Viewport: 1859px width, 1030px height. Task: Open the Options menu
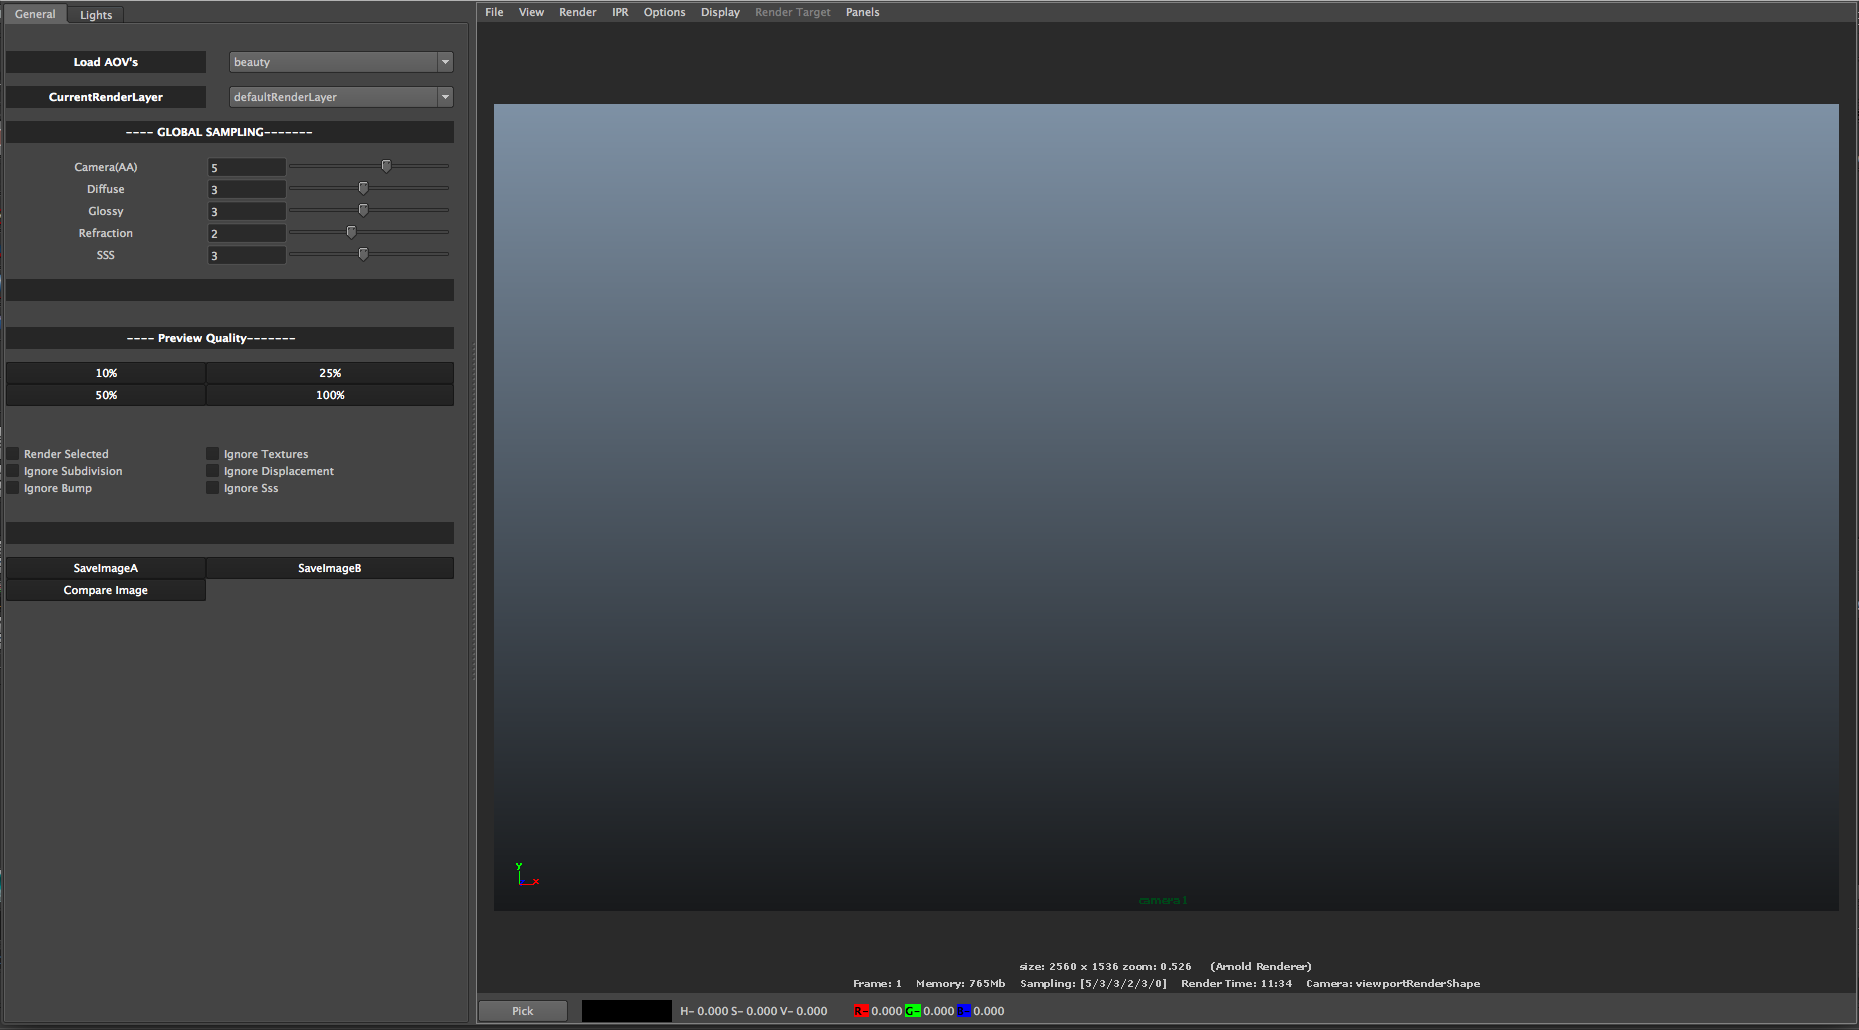tap(664, 12)
